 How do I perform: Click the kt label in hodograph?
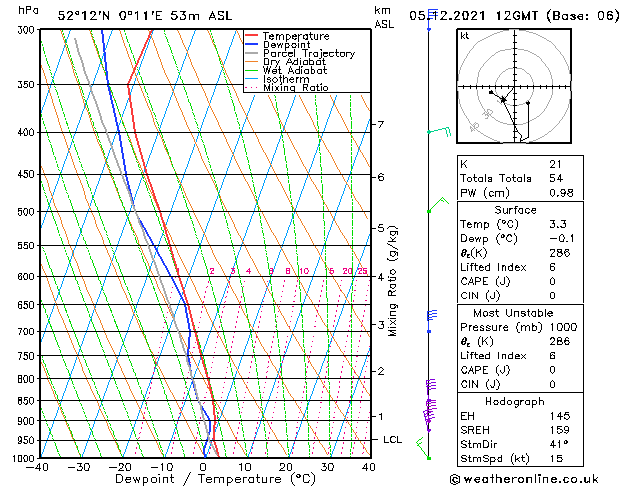(x=464, y=36)
